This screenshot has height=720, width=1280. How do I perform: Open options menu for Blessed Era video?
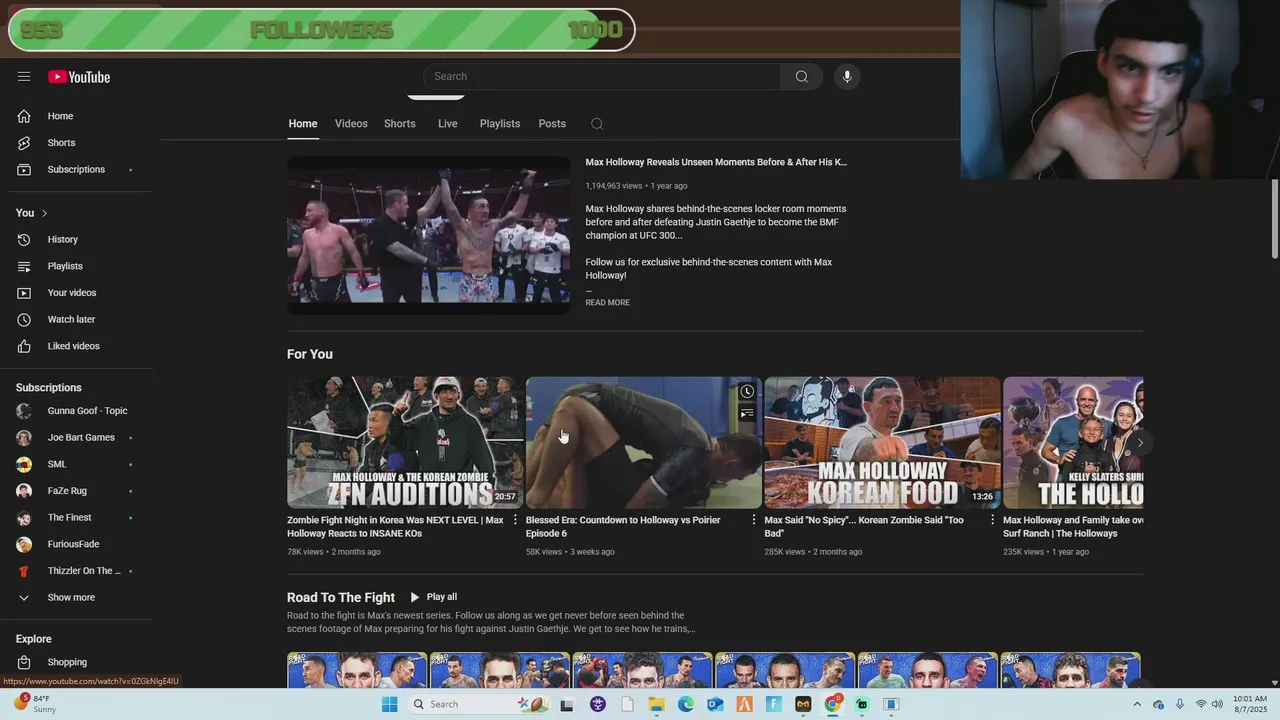point(754,520)
